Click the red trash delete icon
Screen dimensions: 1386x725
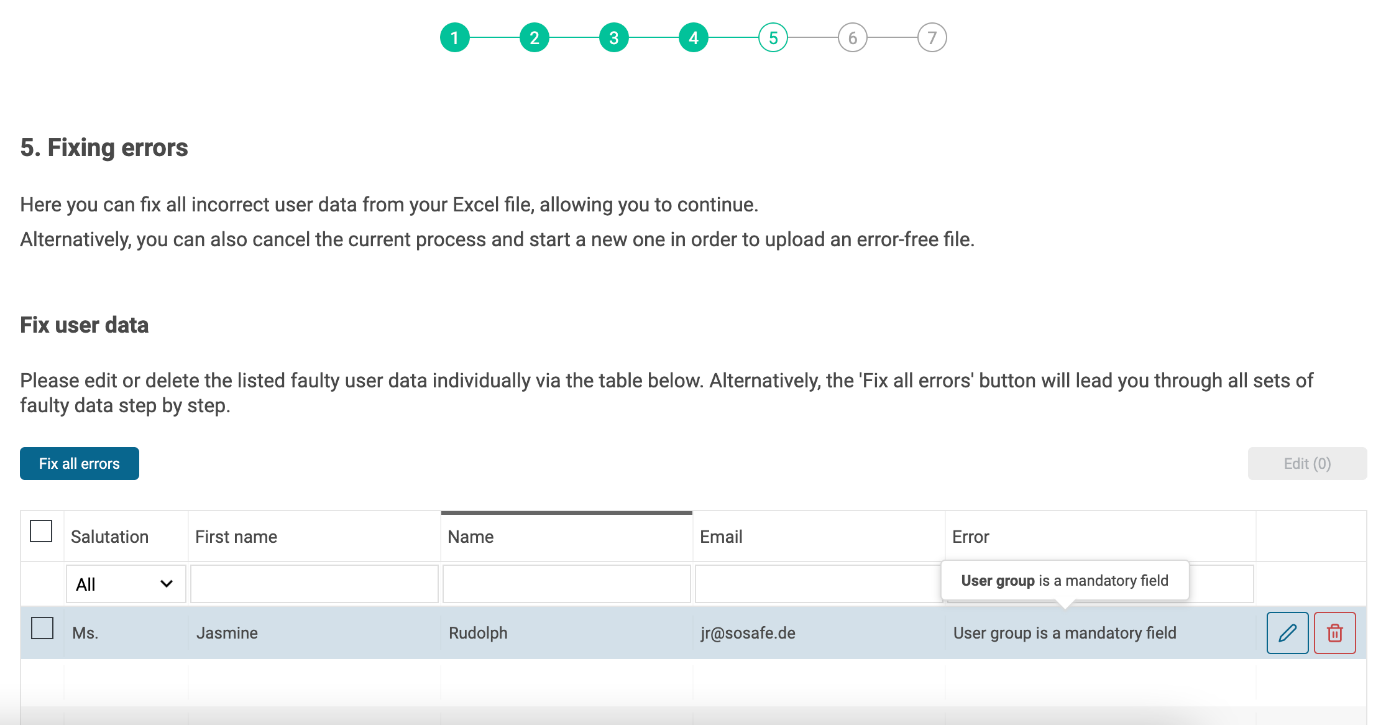pyautogui.click(x=1334, y=633)
